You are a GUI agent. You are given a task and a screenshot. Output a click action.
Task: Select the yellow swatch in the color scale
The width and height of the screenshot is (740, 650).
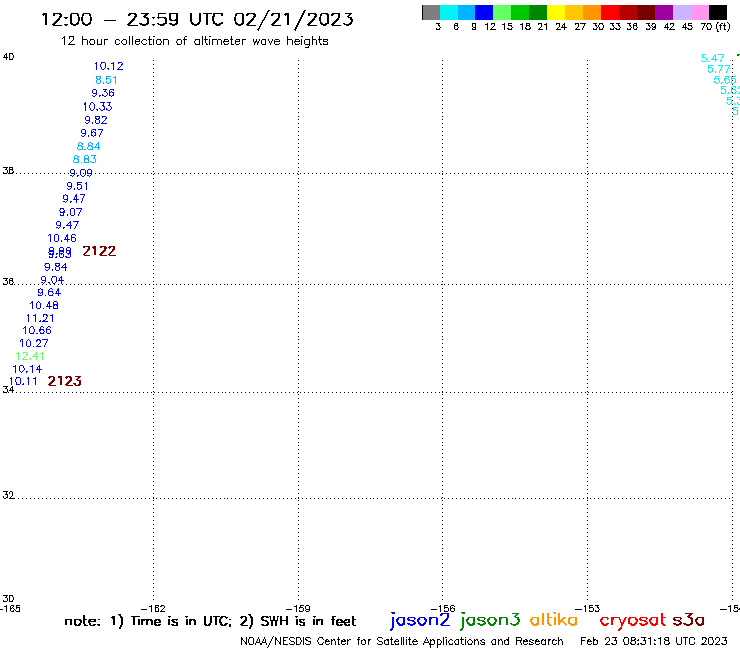click(x=556, y=12)
